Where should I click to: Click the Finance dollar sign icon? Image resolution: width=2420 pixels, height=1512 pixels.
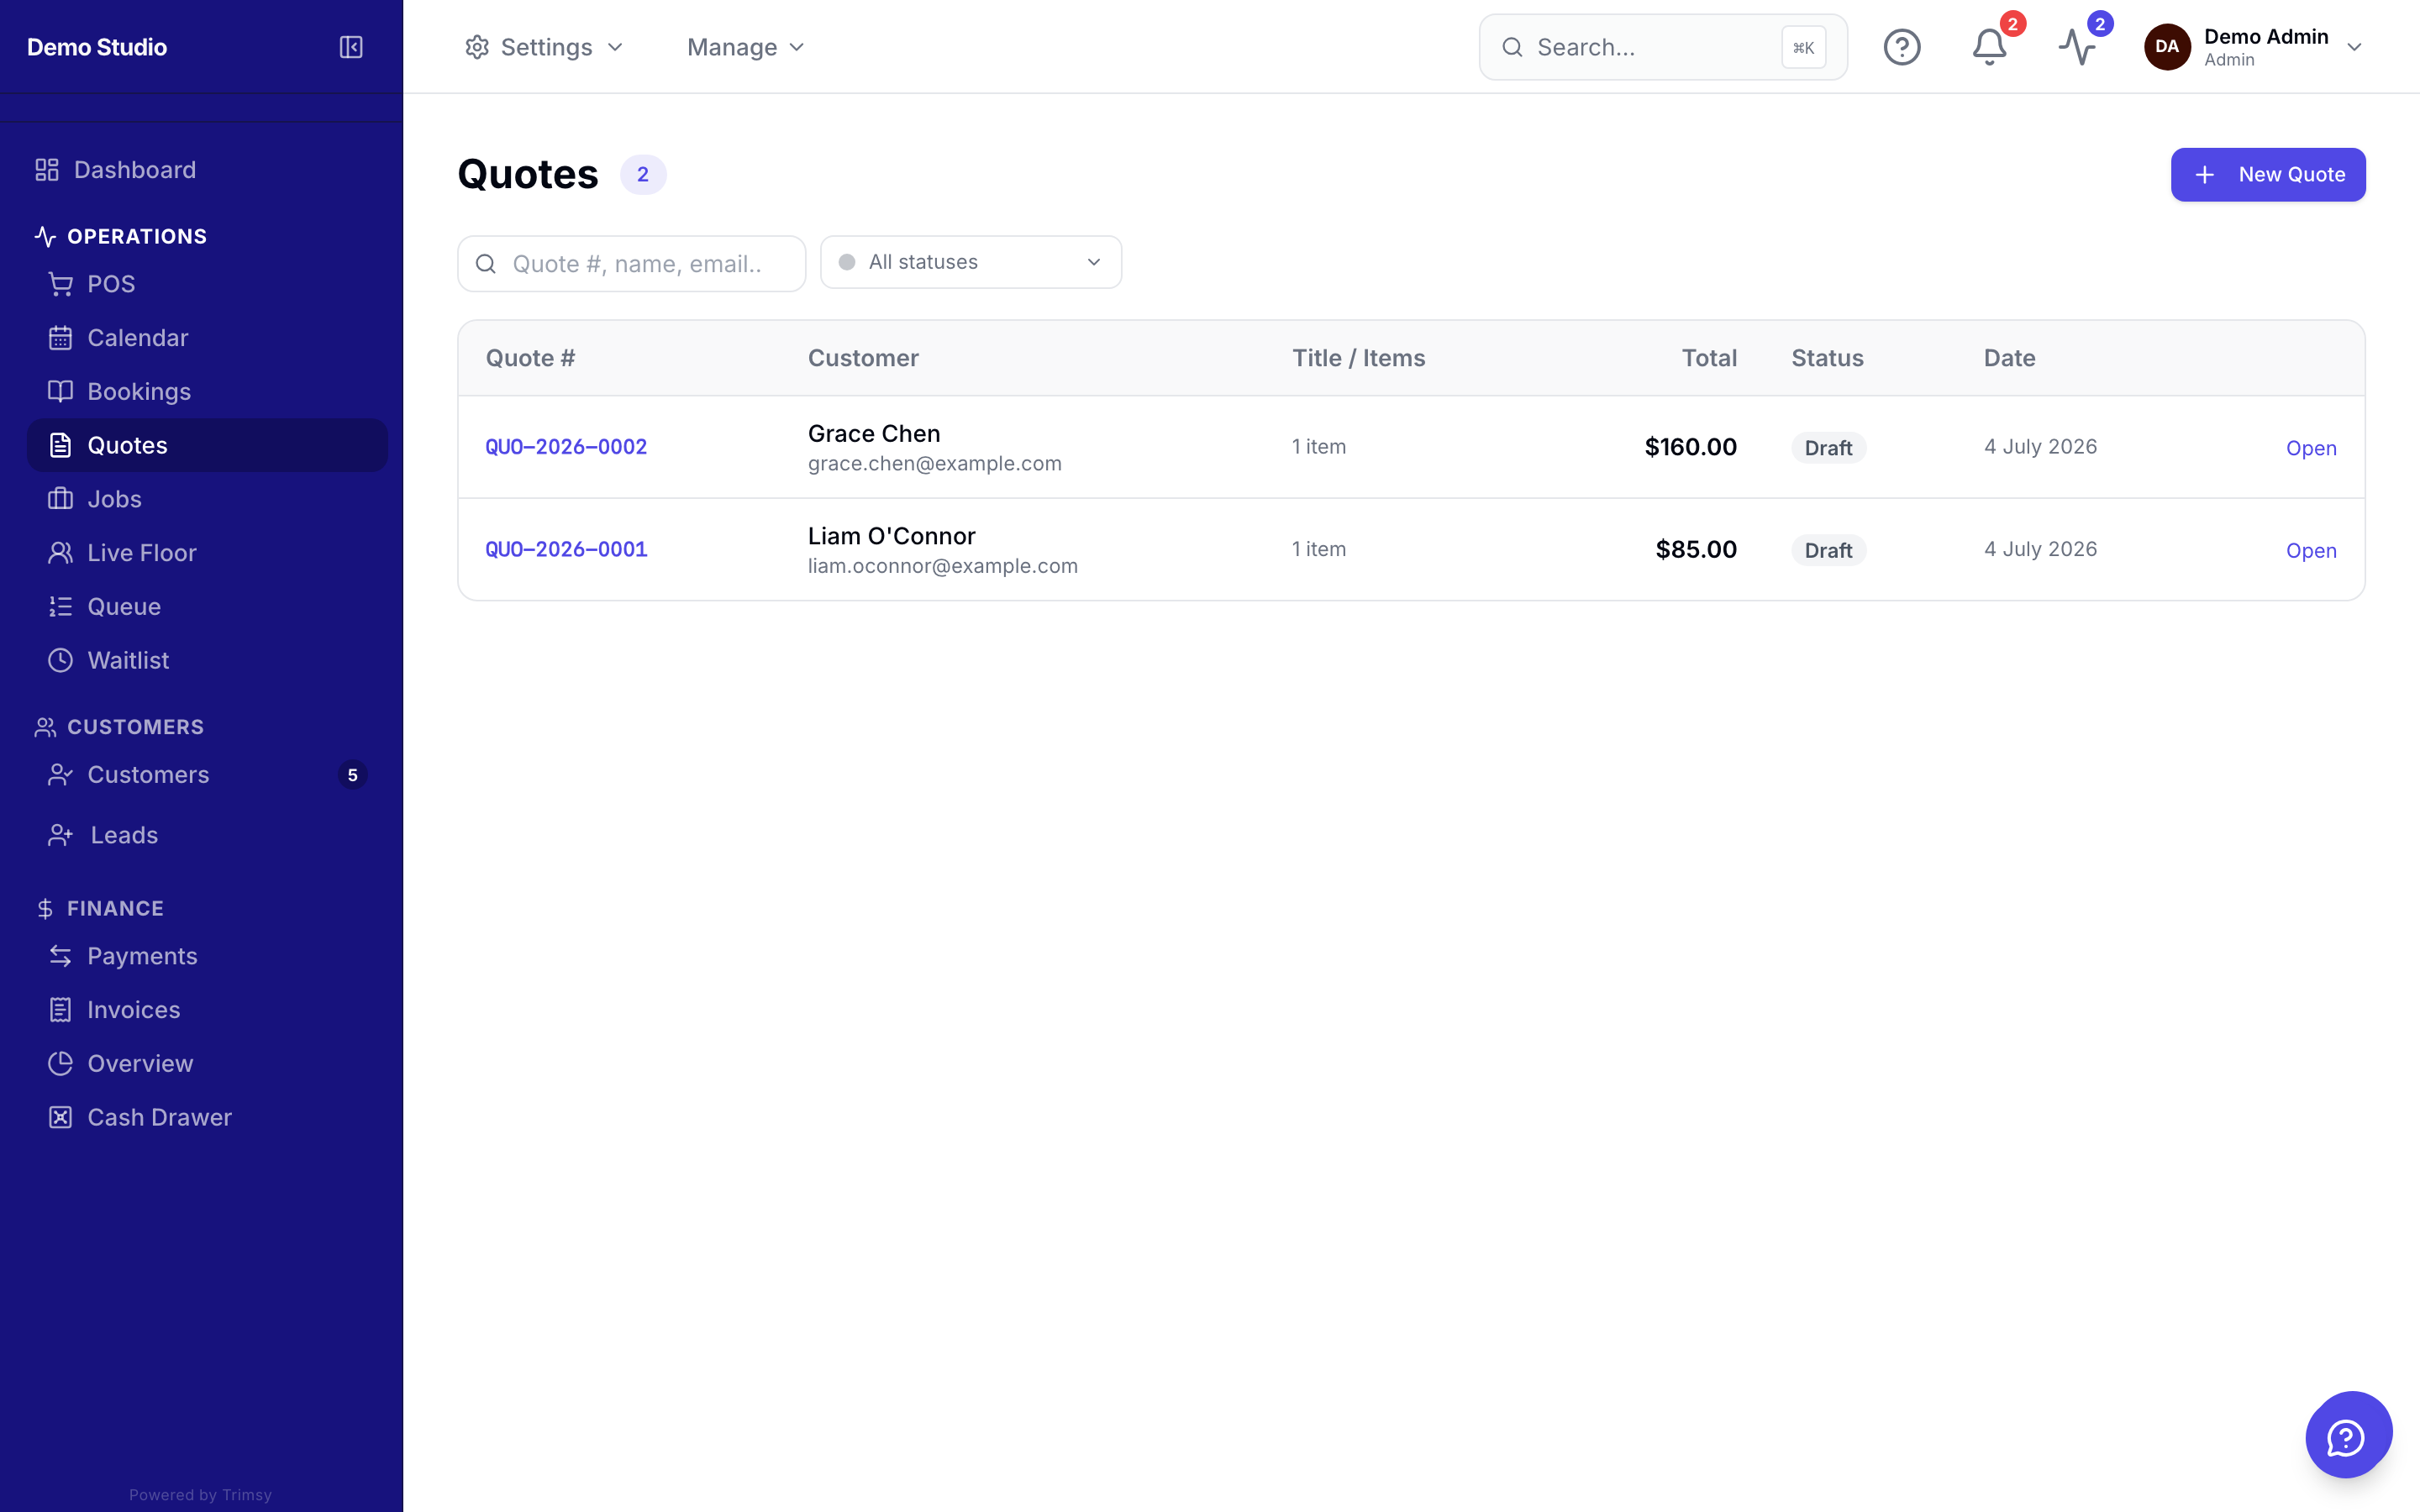pos(45,908)
